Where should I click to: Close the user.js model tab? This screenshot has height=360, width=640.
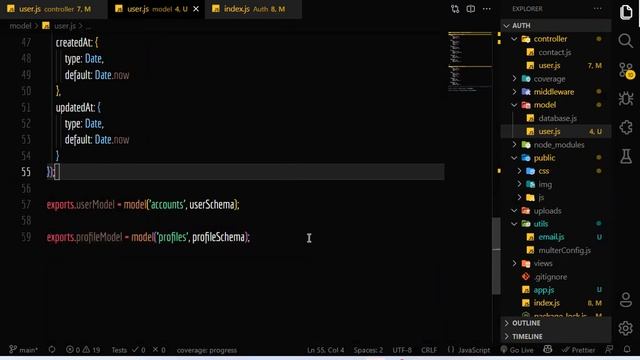[x=196, y=9]
